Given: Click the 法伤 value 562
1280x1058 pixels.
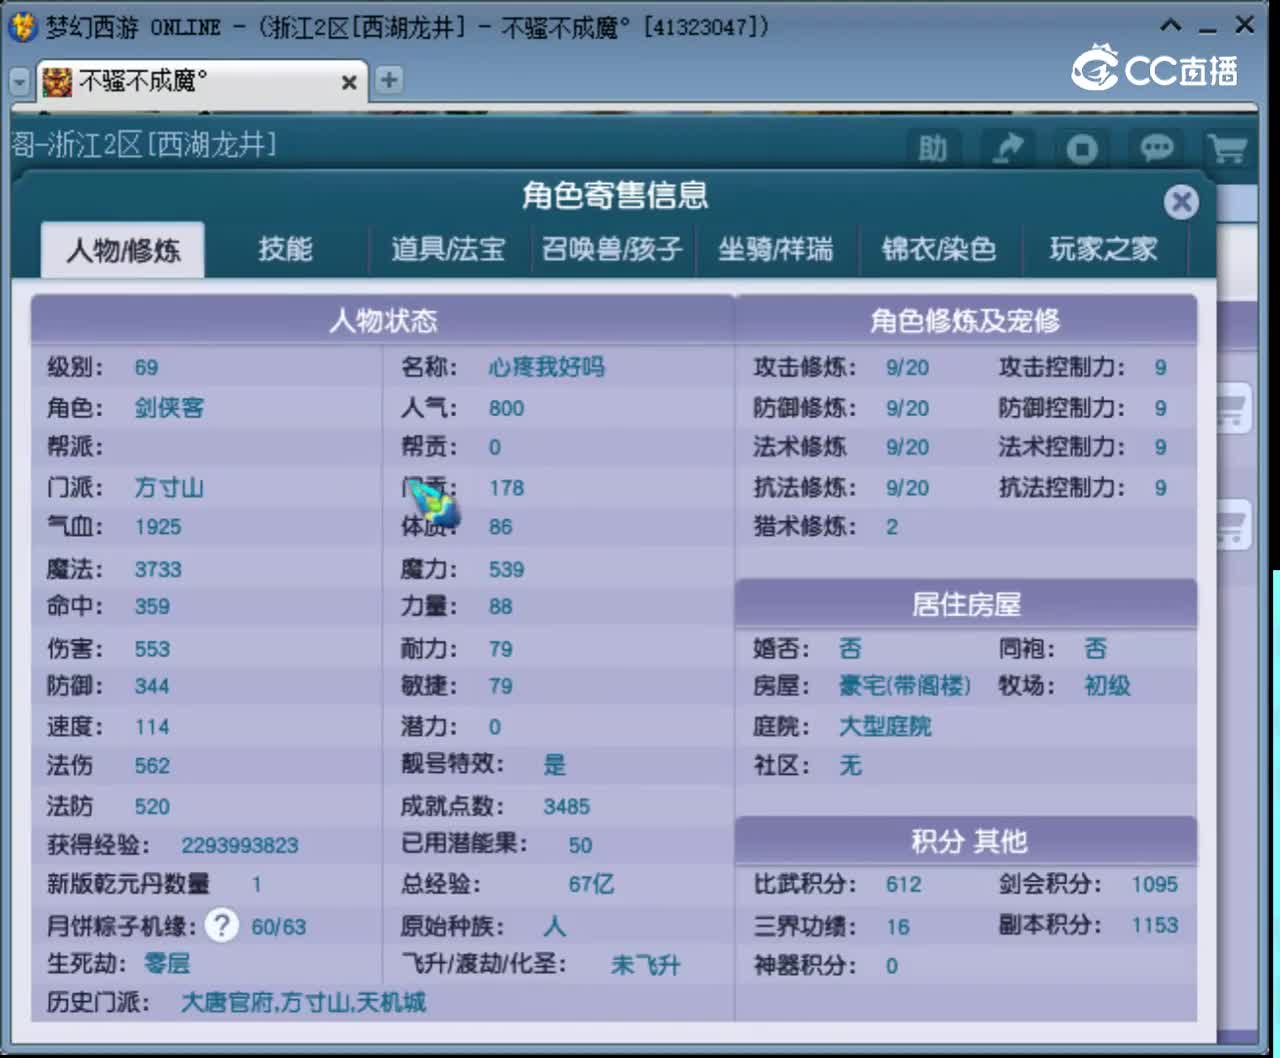Looking at the screenshot, I should (152, 766).
